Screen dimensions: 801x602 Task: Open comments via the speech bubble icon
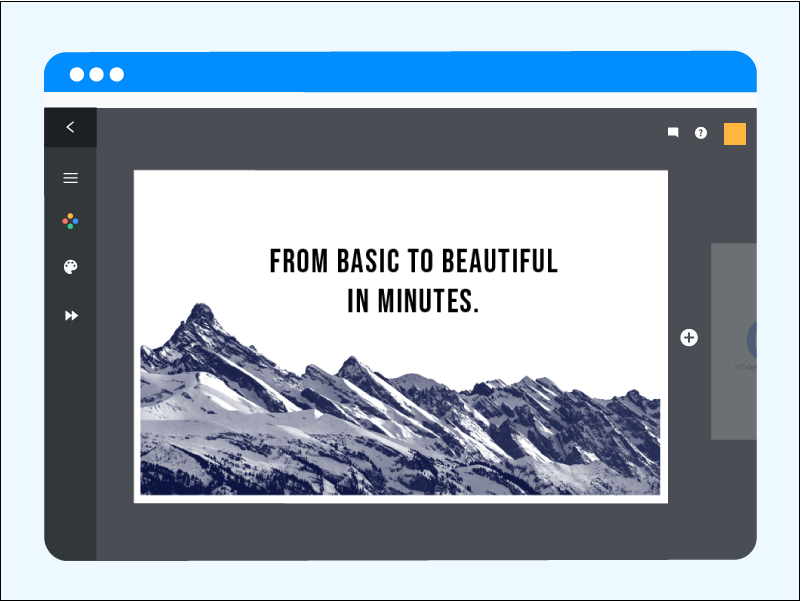coord(672,131)
